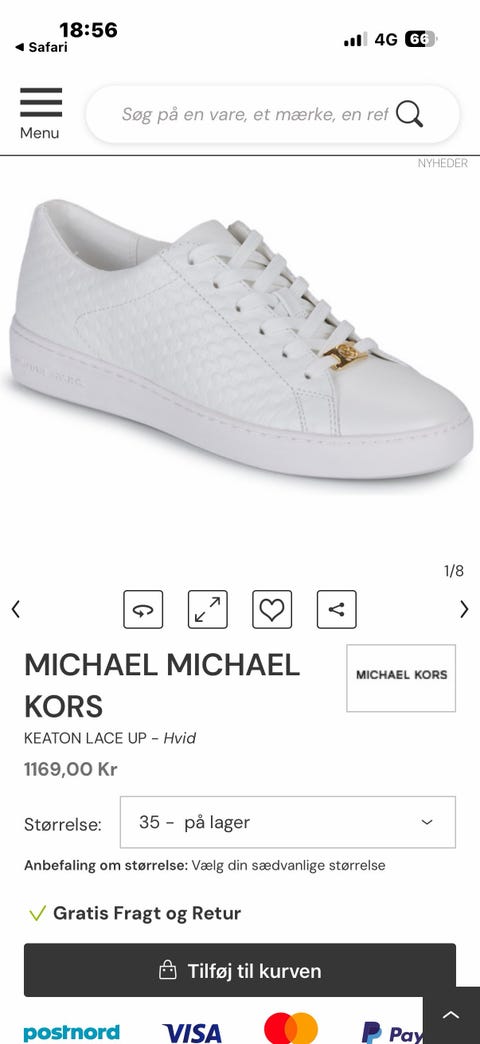Expand product image to fullscreen
Viewport: 480px width, 1044px height.
pos(208,609)
